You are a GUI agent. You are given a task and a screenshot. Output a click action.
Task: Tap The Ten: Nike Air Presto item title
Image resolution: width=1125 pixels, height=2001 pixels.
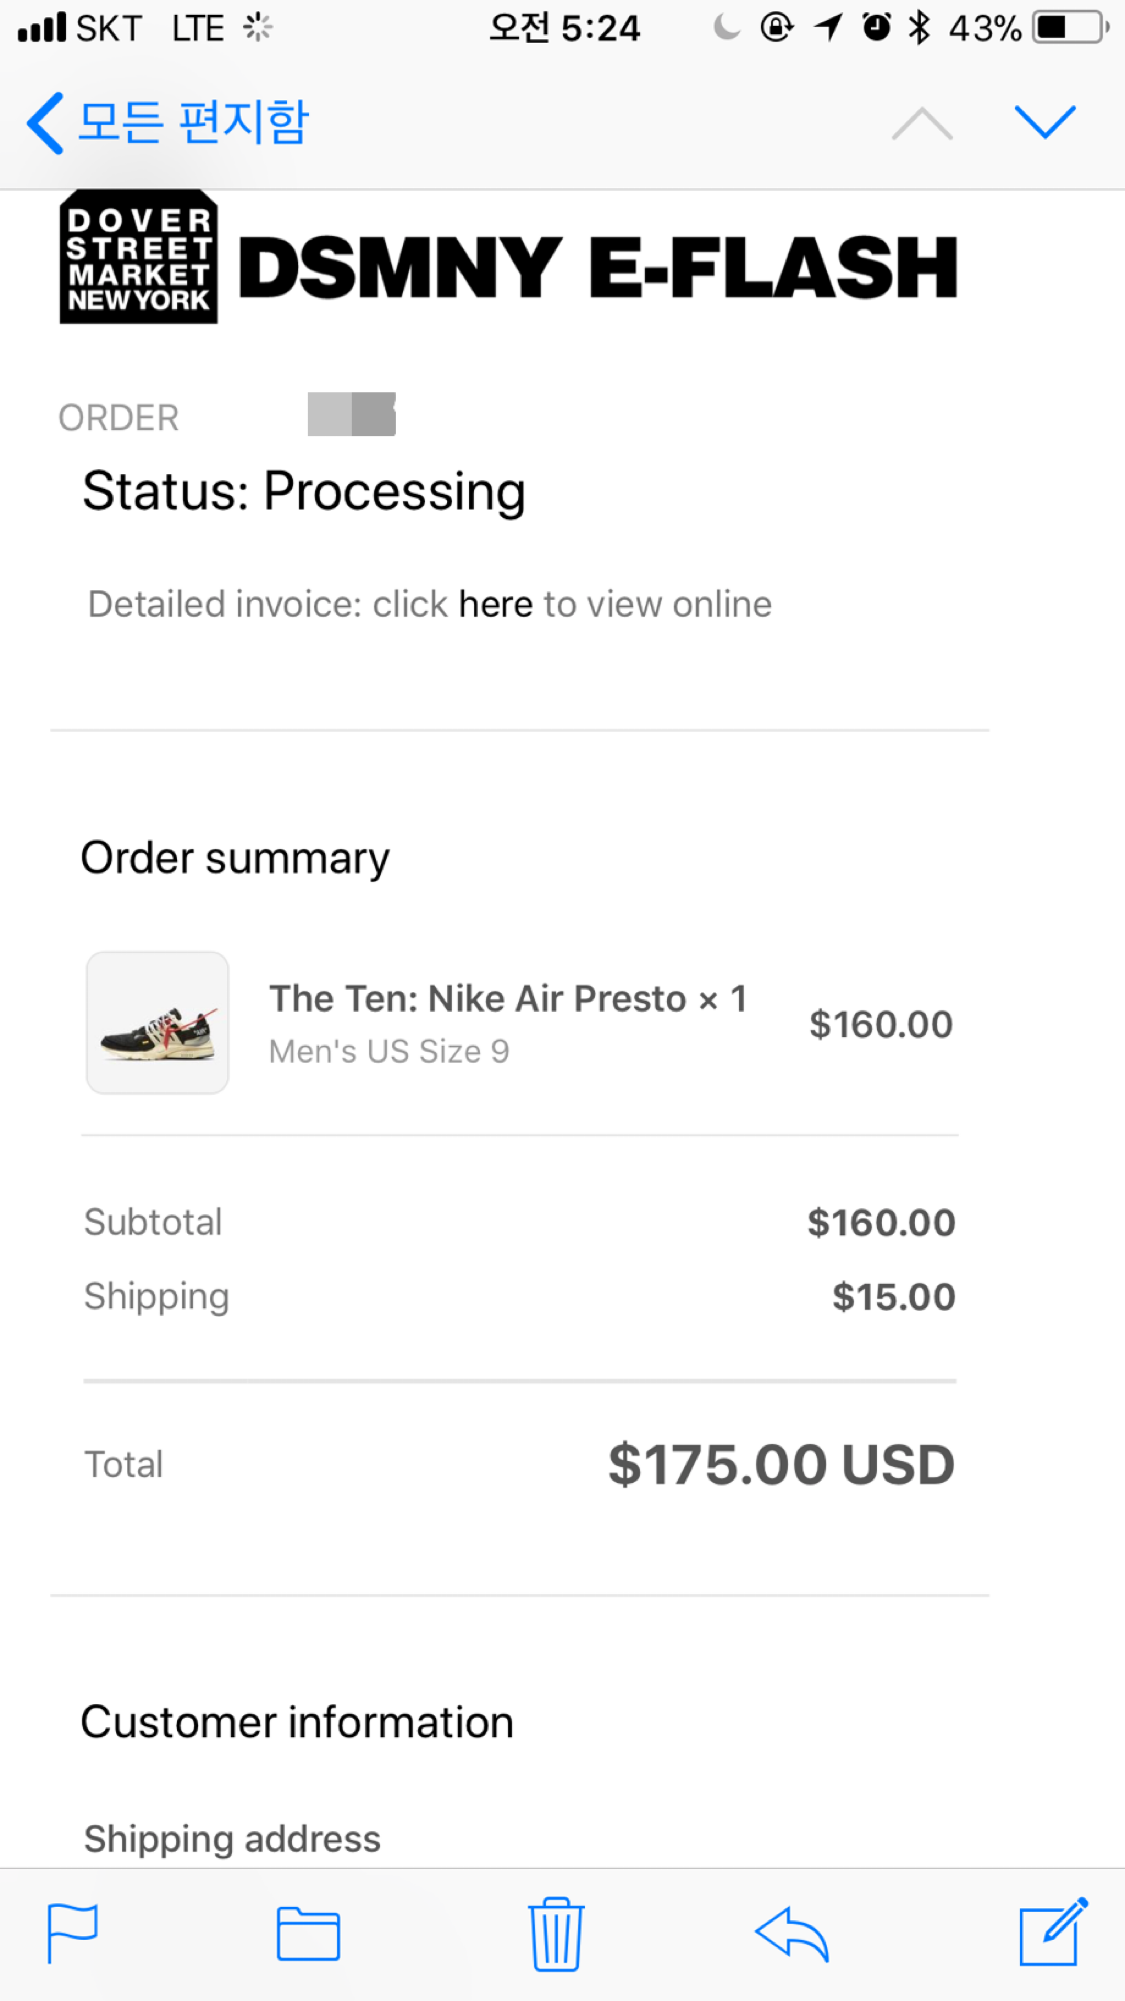click(x=477, y=999)
